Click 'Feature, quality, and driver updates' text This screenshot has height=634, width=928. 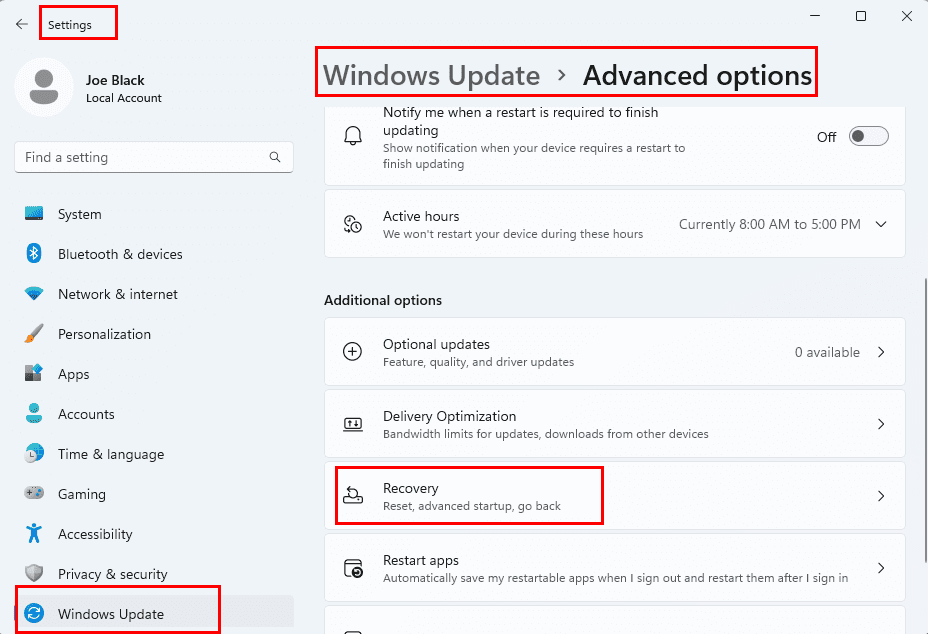click(478, 362)
